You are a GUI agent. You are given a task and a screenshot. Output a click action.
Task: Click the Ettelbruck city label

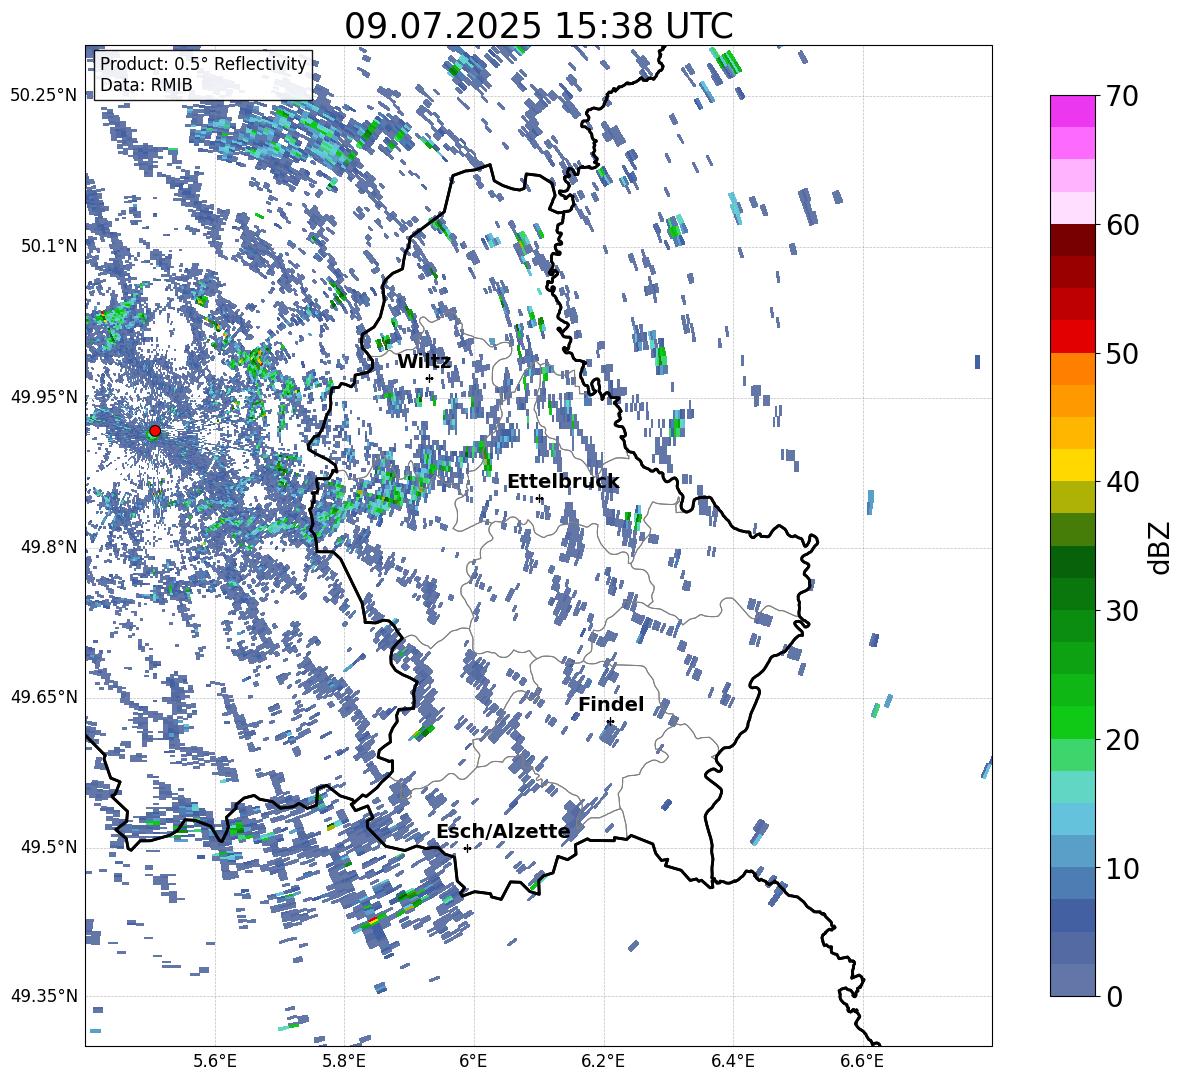coord(563,482)
